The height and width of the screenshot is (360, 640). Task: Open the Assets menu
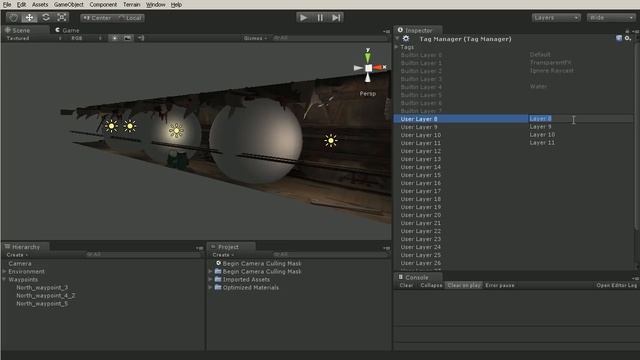click(x=40, y=4)
